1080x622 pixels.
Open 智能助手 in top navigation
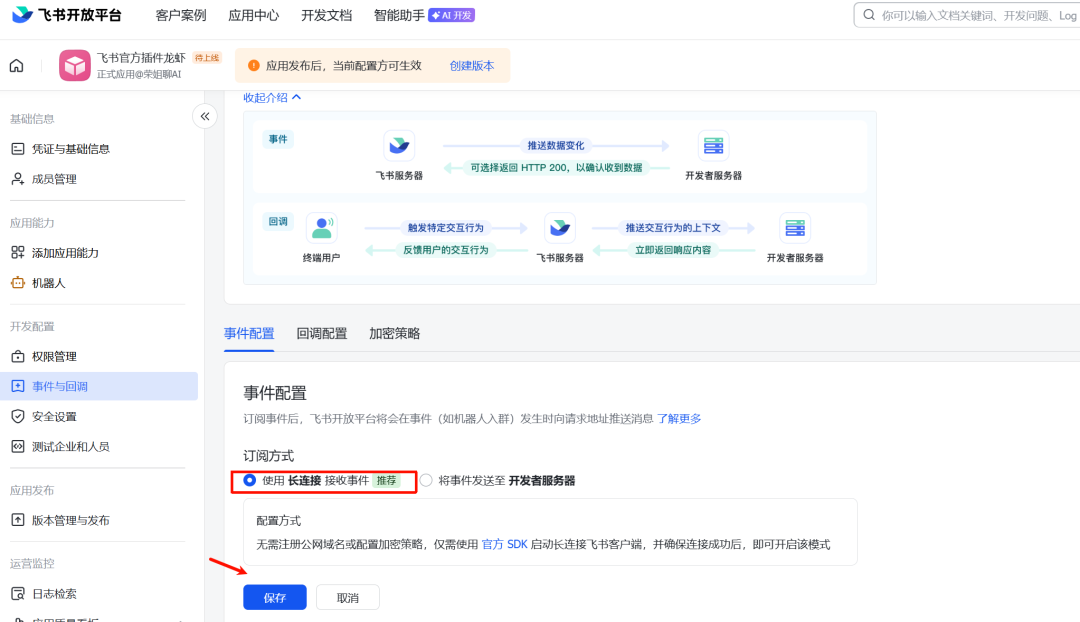[399, 15]
